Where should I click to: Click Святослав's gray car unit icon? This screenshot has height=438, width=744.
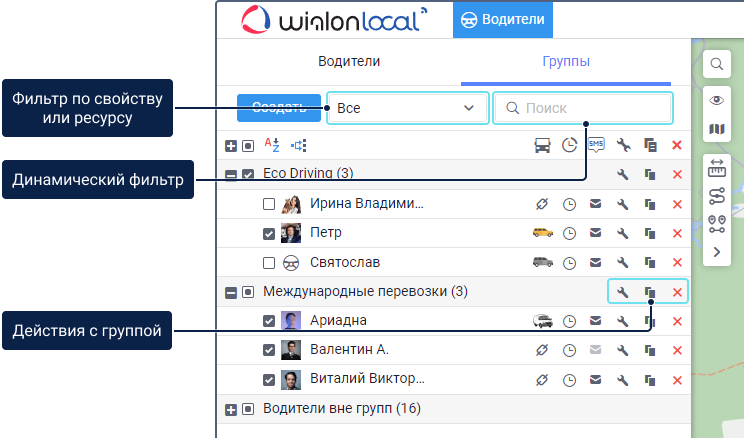(x=543, y=262)
